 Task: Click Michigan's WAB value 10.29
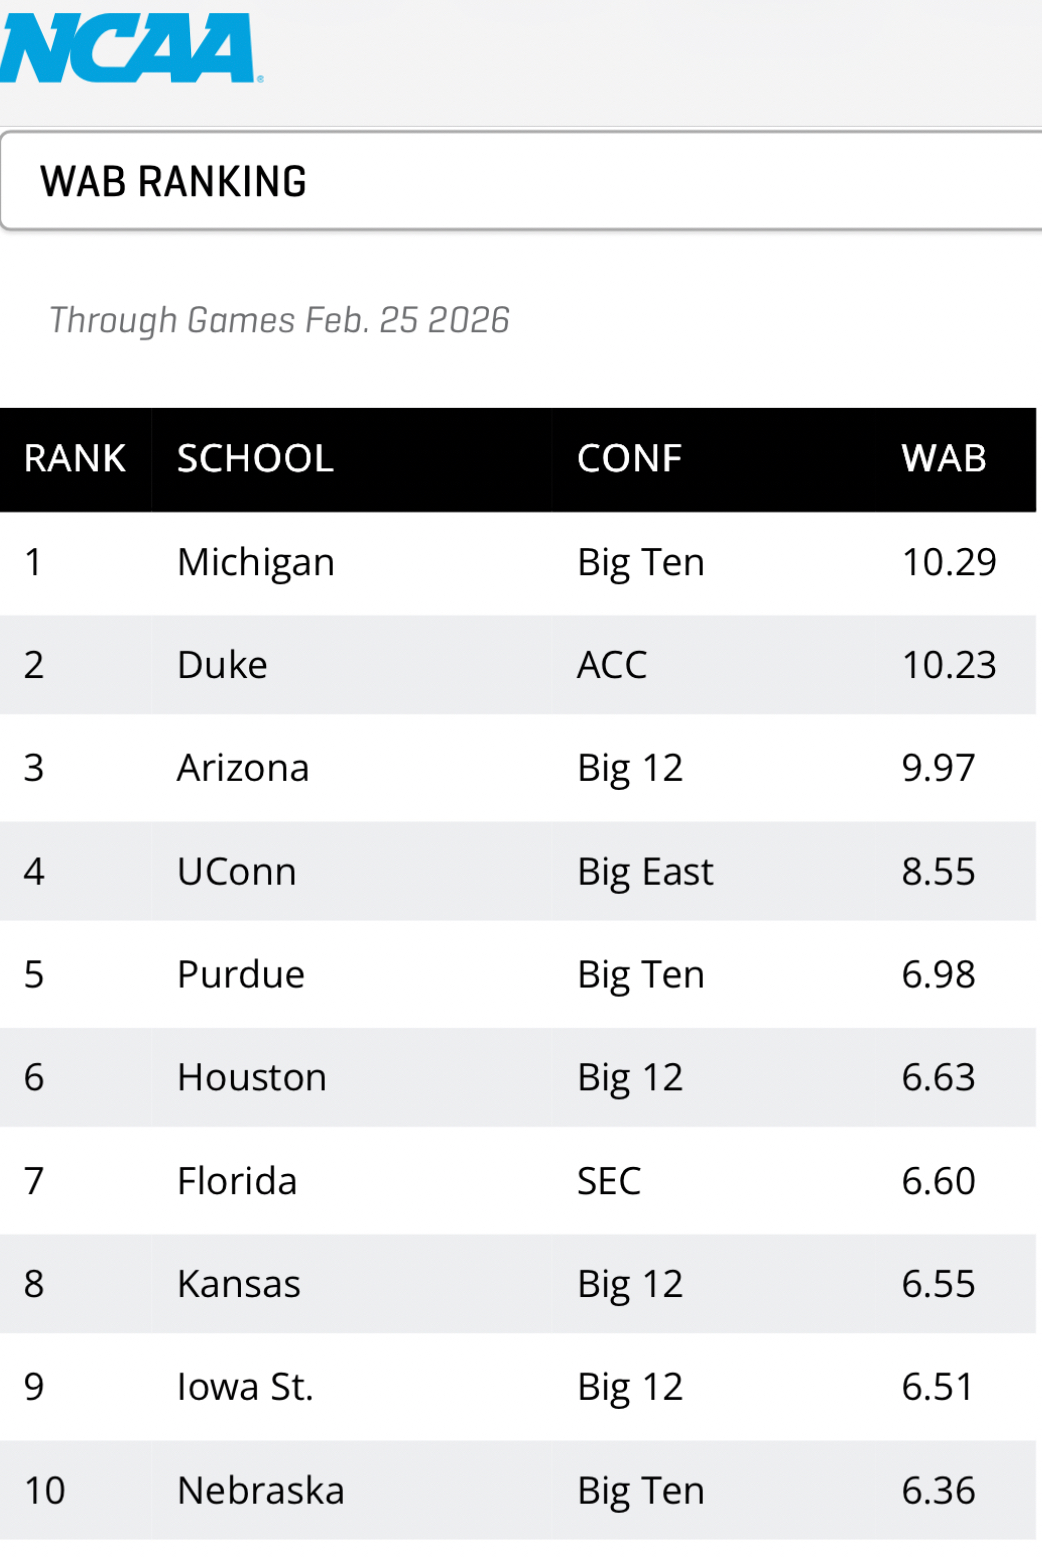pos(949,562)
